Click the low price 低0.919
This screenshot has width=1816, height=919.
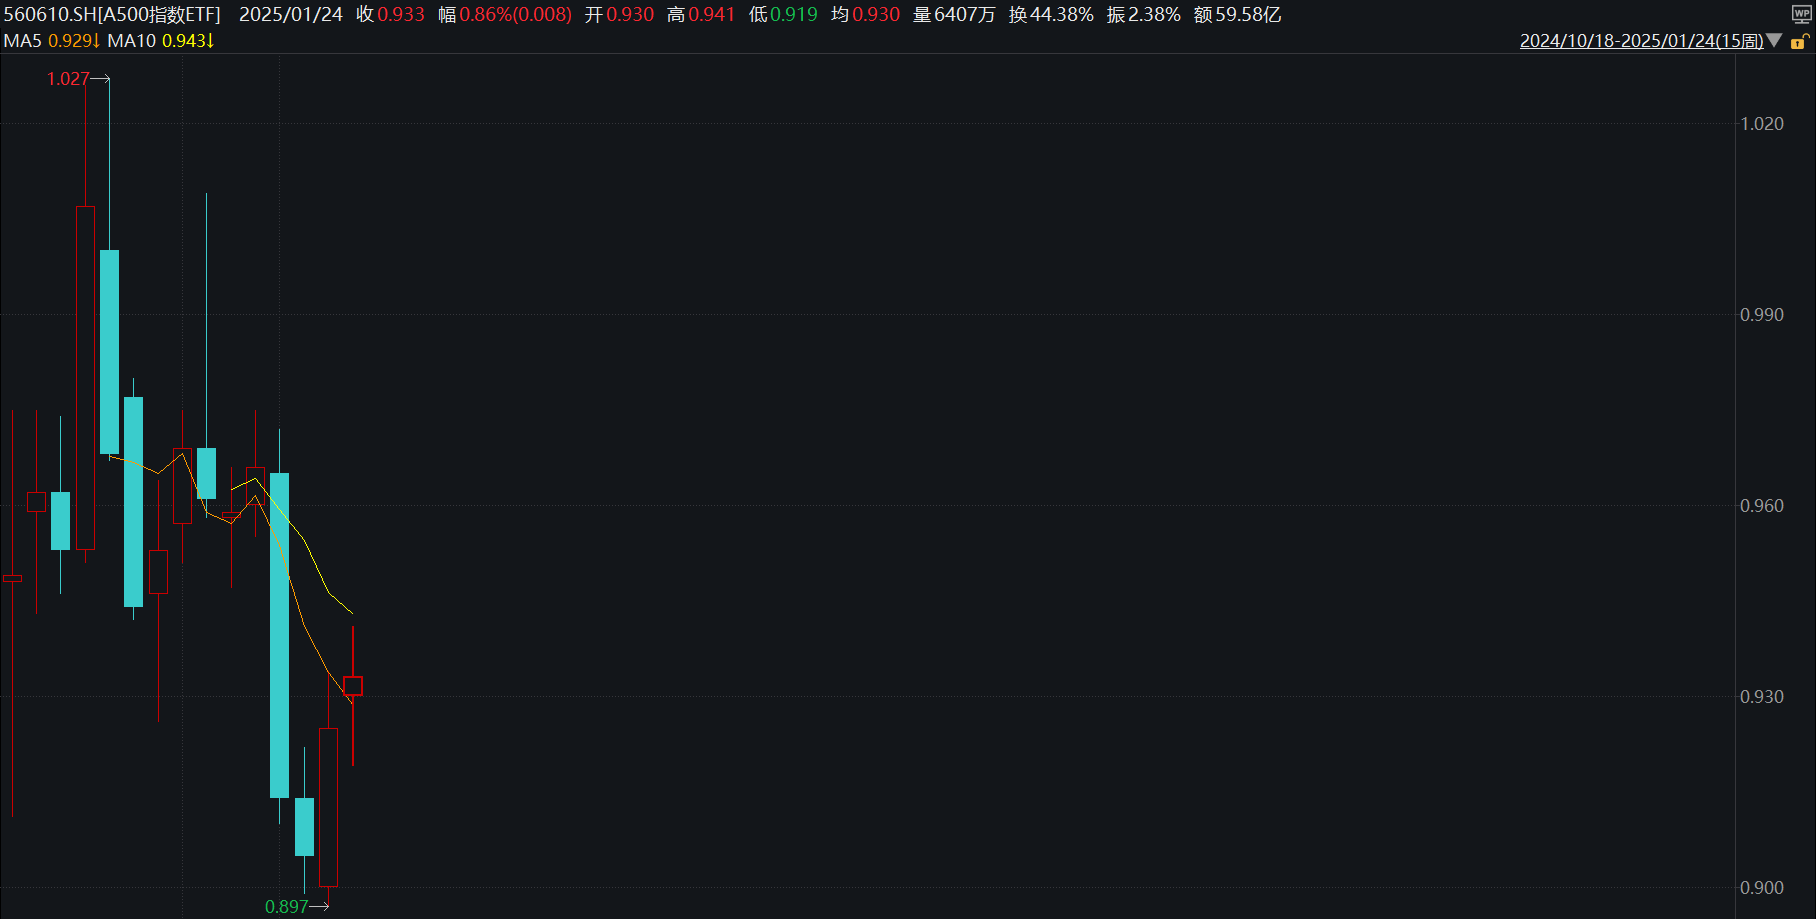point(783,15)
